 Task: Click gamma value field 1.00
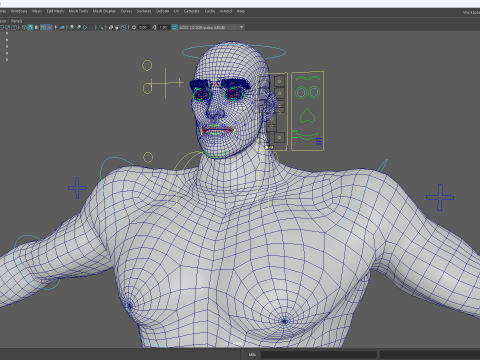163,27
